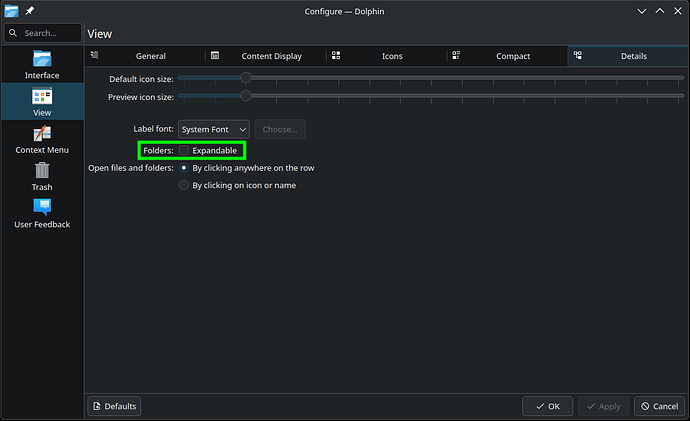Switch to the Content Display tab
This screenshot has width=690, height=421.
point(270,56)
